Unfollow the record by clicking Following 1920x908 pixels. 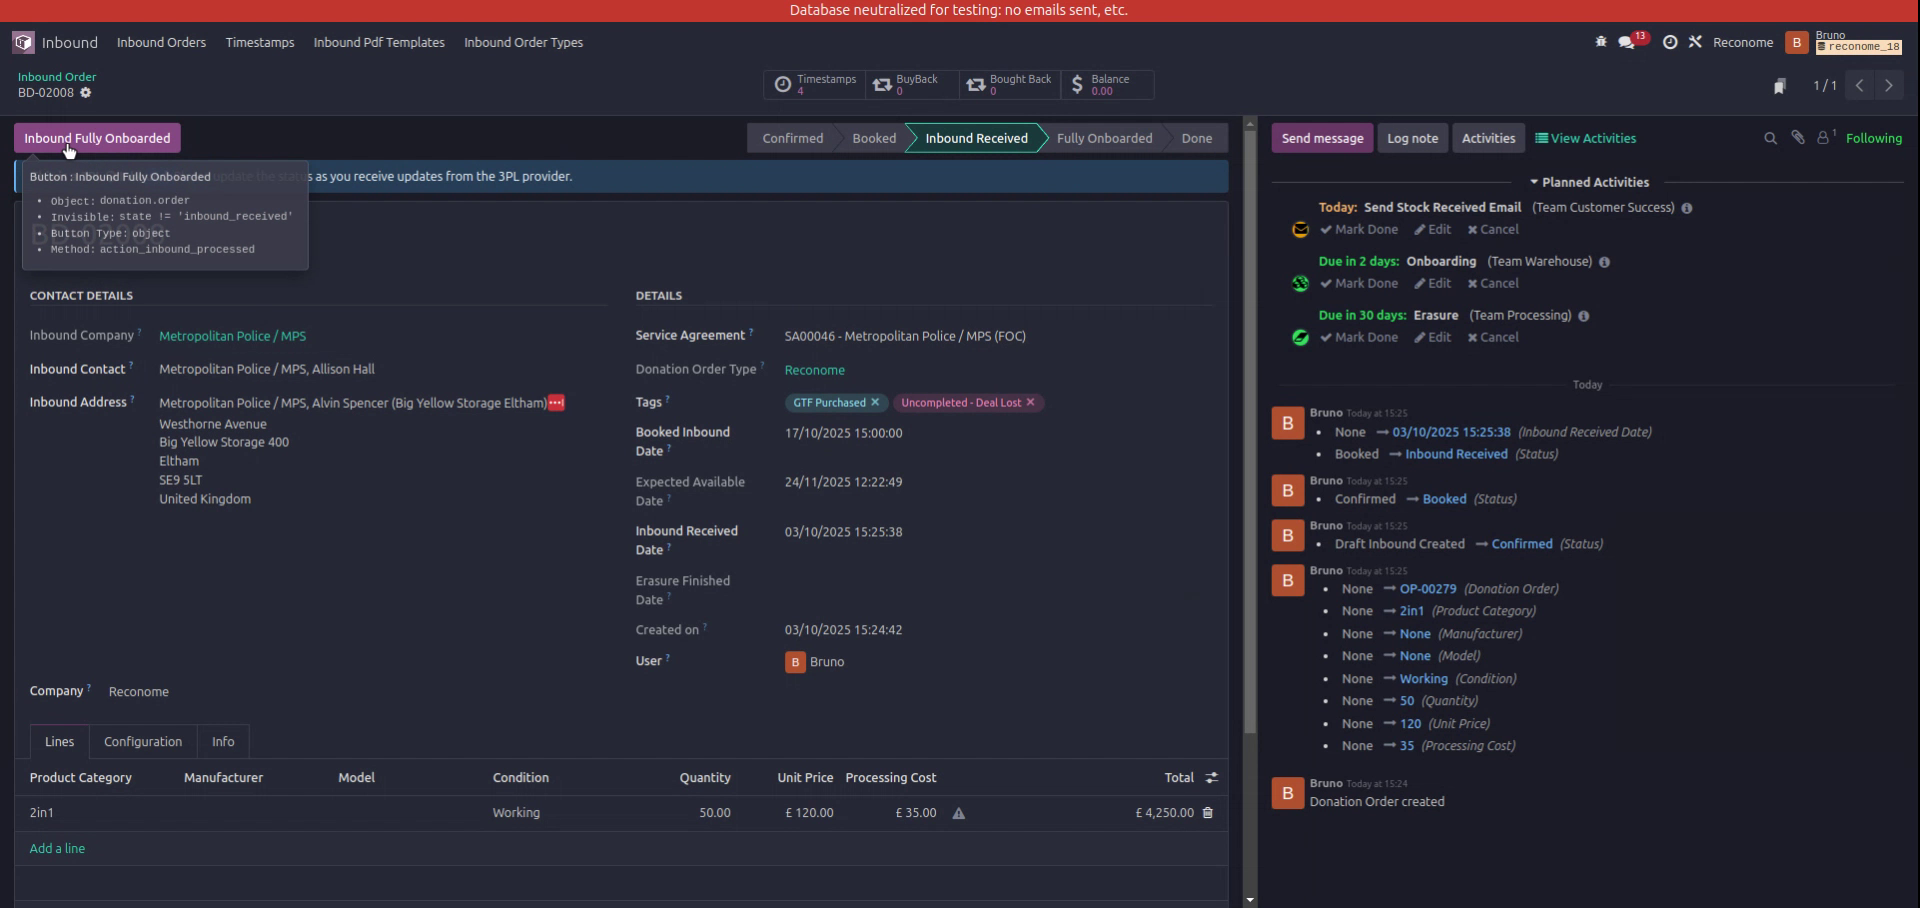[x=1875, y=138]
